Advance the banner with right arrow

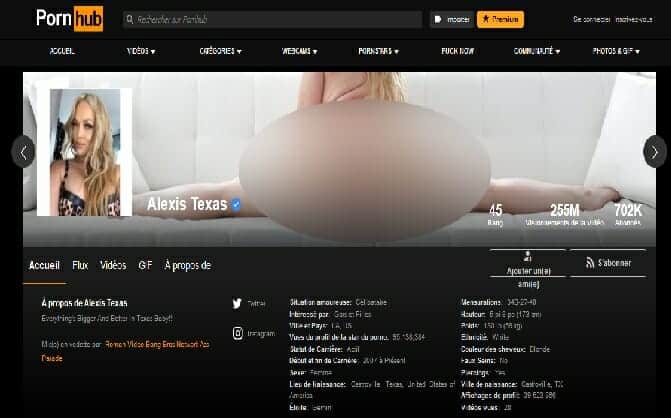click(x=654, y=152)
